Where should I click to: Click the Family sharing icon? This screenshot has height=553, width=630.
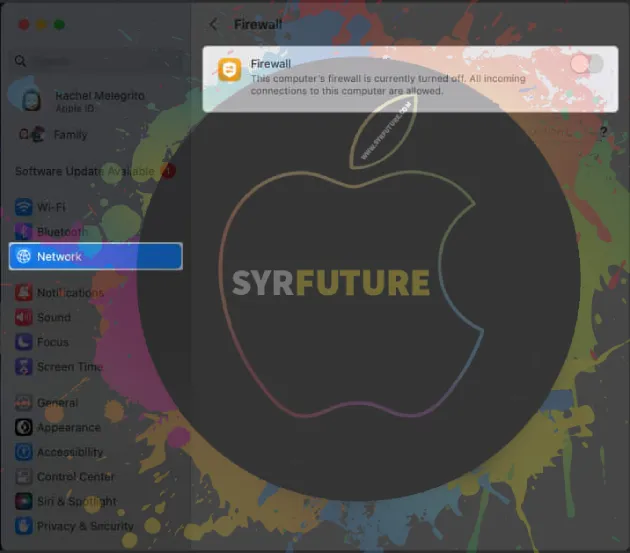point(31,135)
